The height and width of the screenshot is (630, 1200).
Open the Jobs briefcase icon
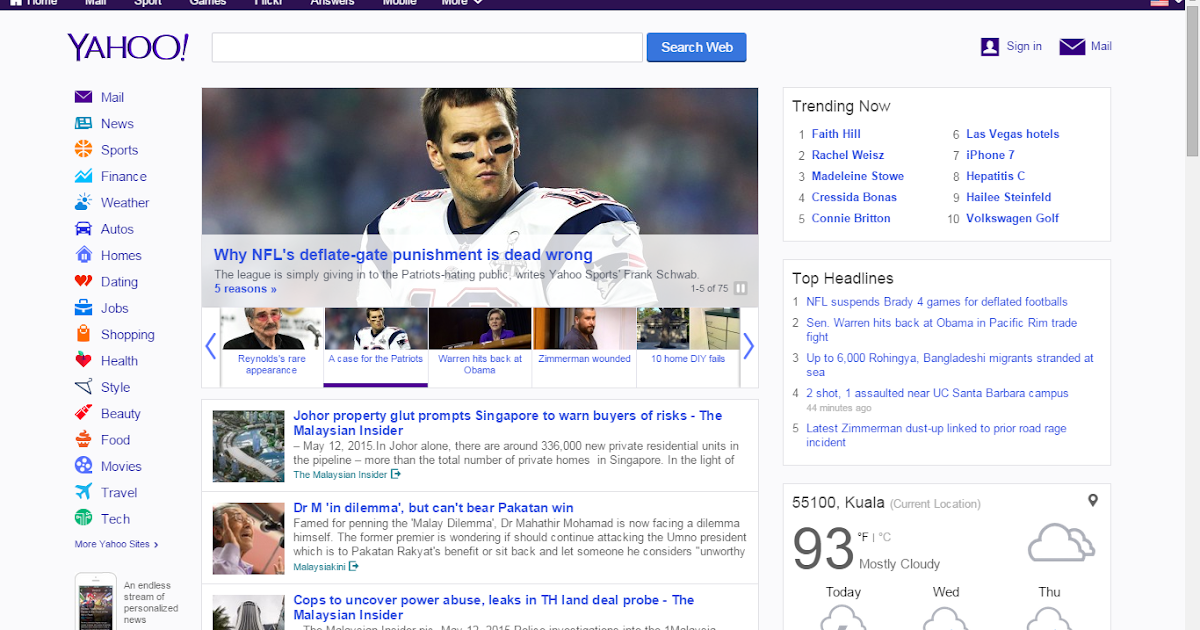tap(83, 308)
